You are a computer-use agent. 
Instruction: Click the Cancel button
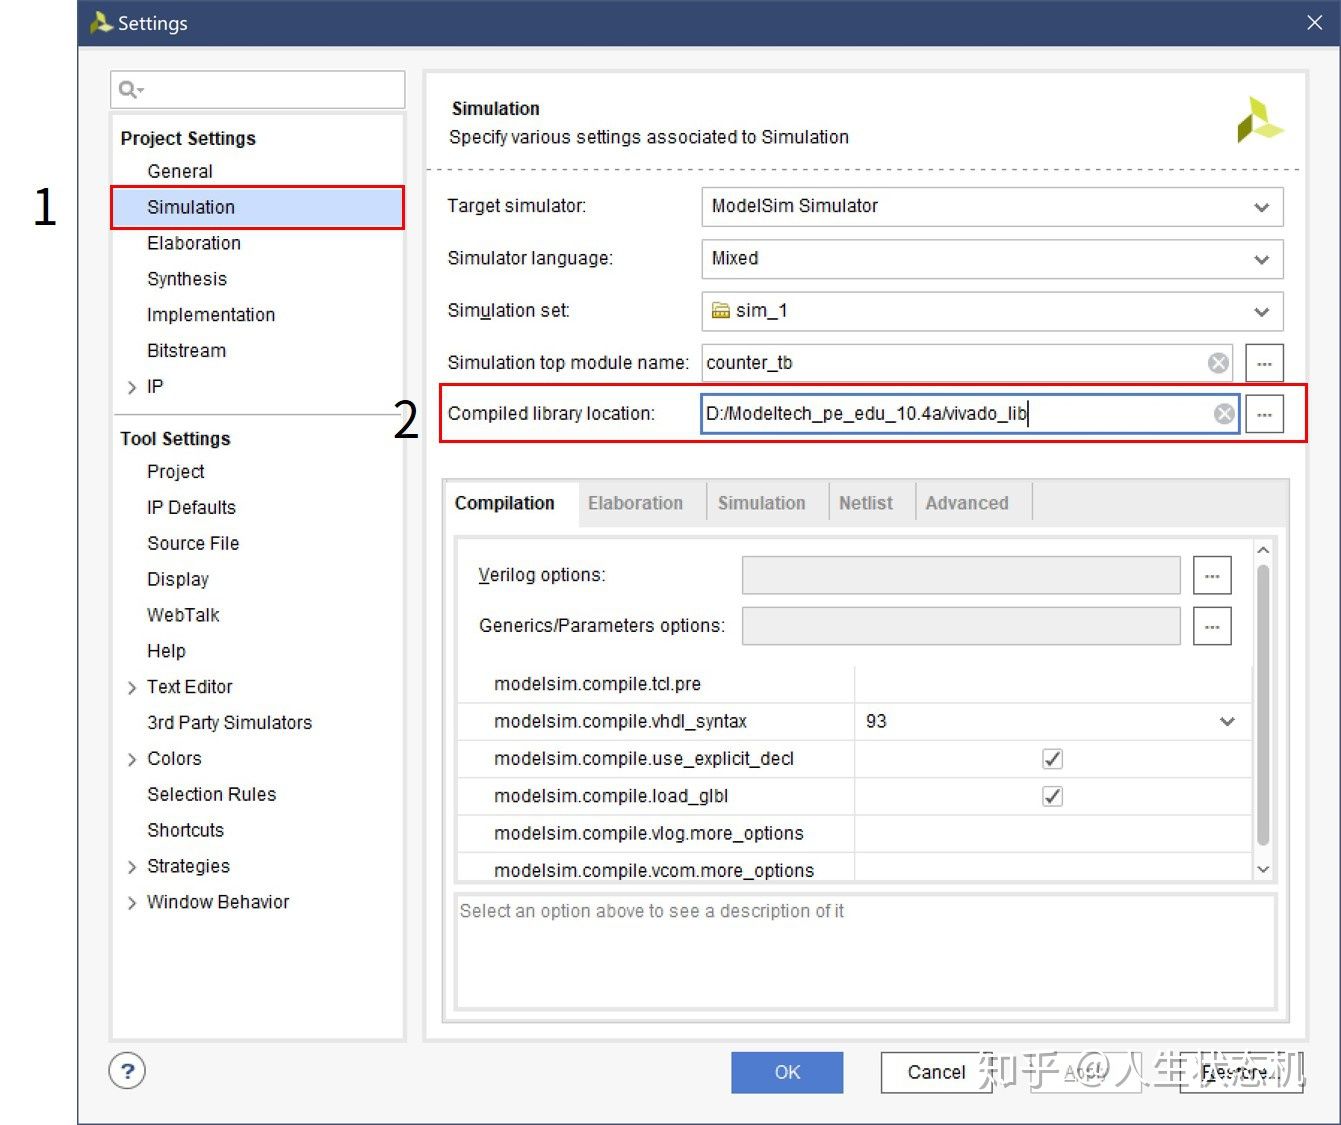(x=936, y=1072)
